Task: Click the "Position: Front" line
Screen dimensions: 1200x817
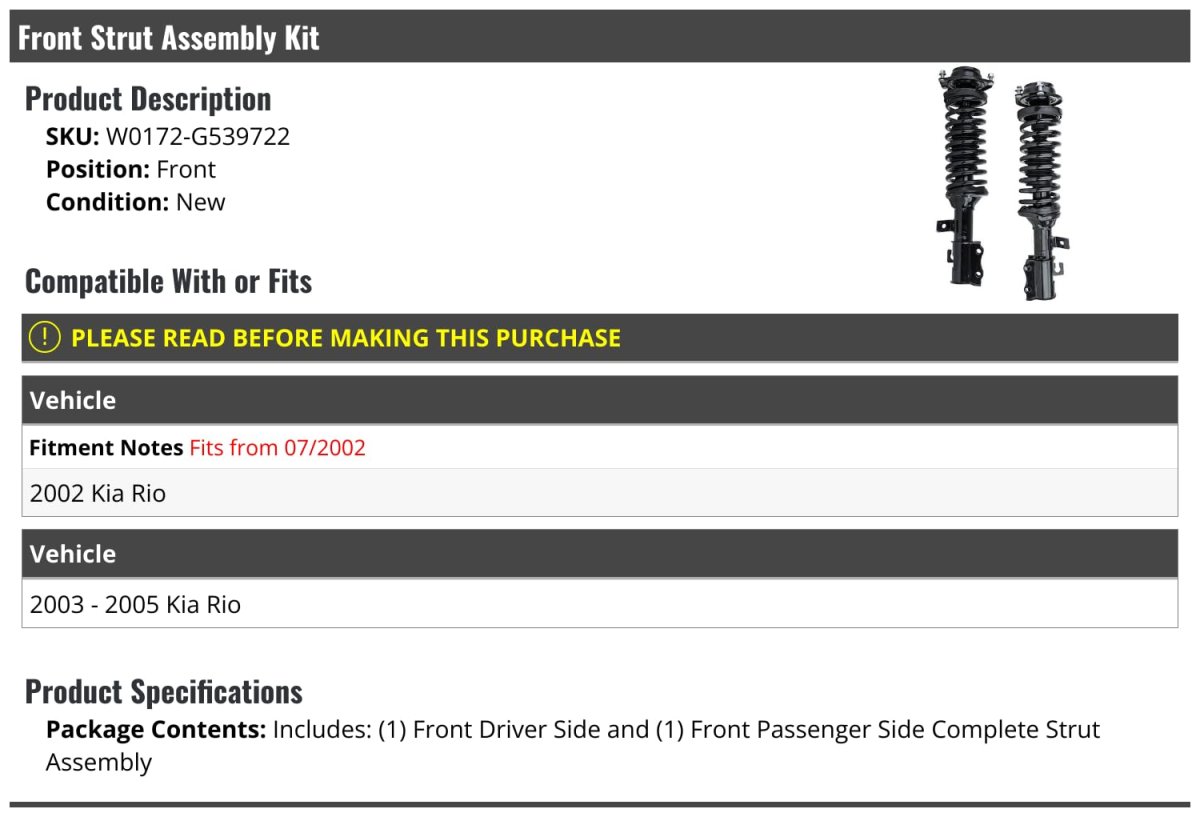Action: click(131, 169)
